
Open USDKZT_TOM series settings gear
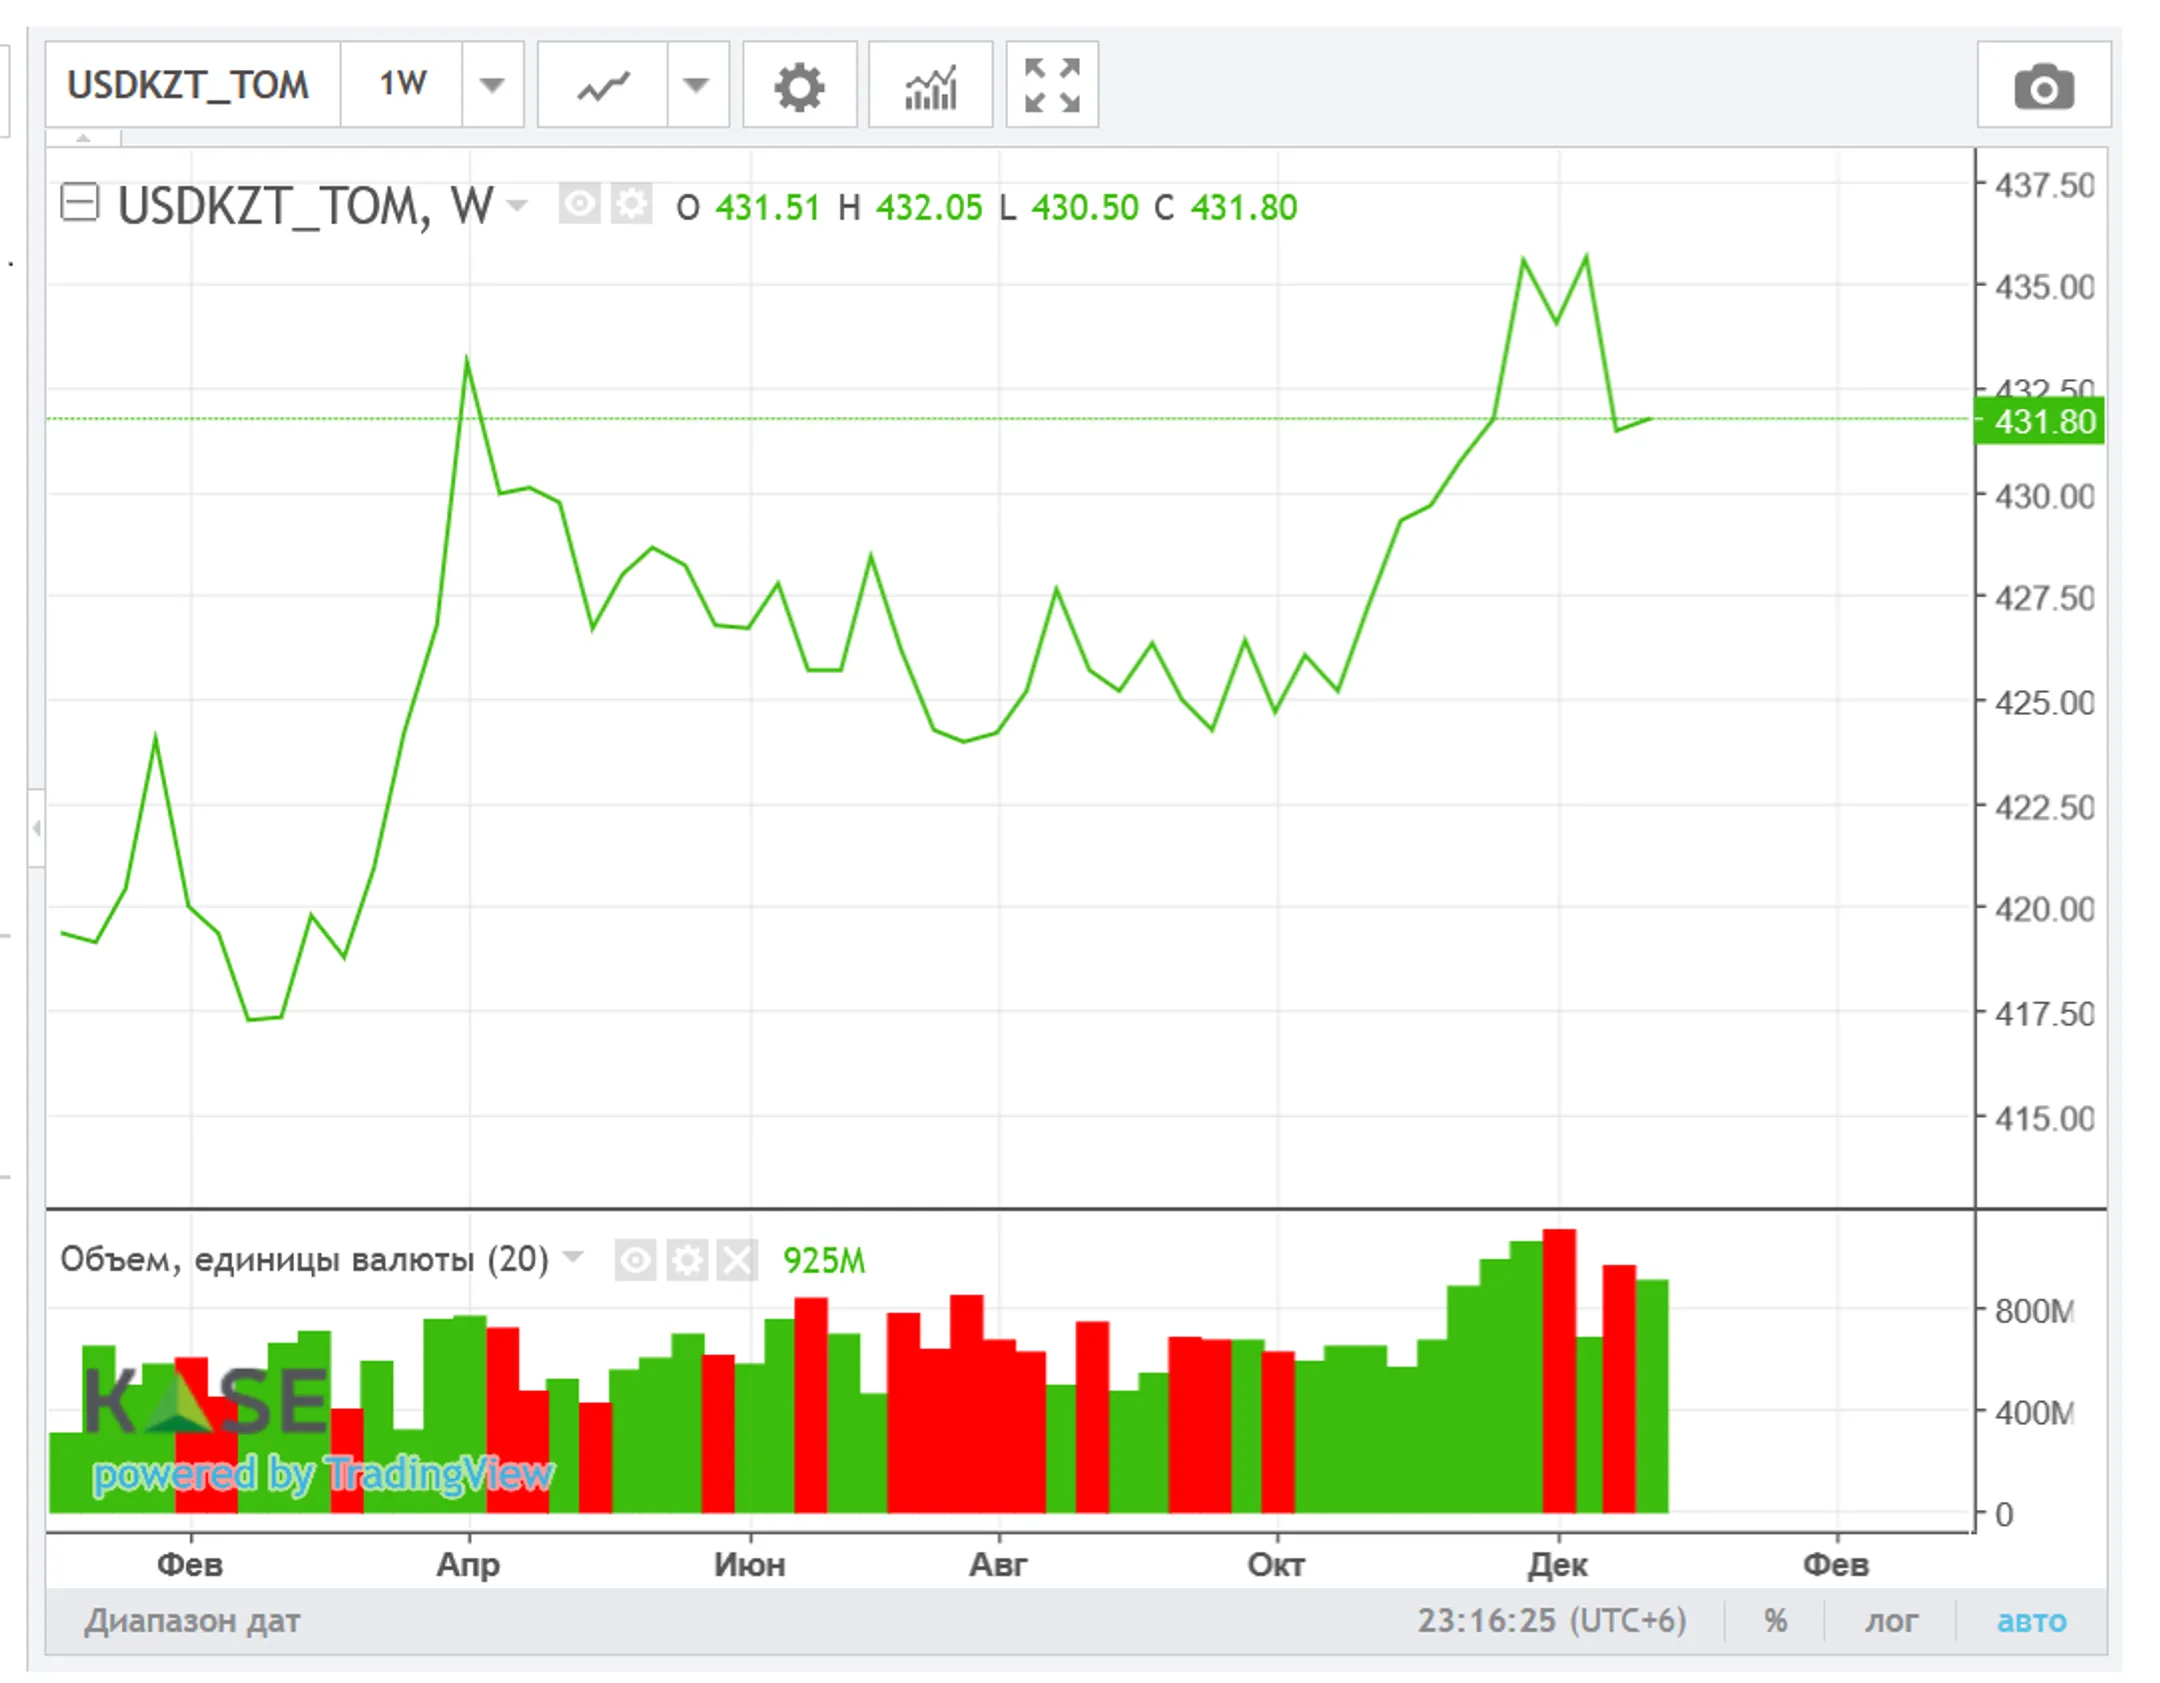(x=631, y=205)
